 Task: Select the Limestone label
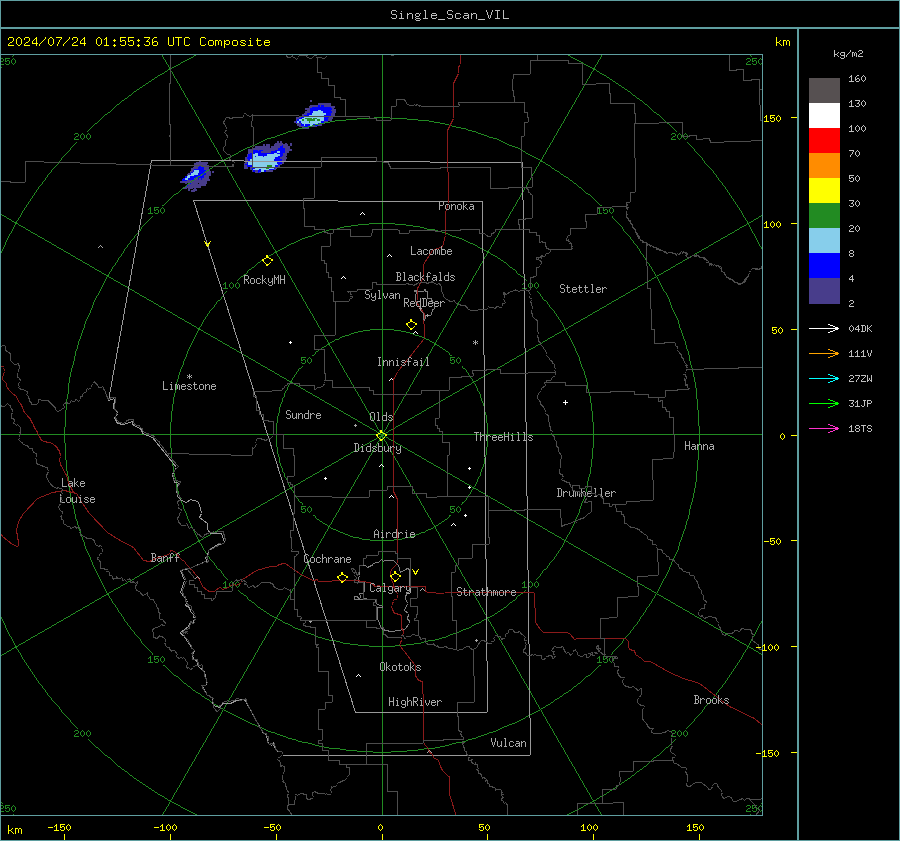pyautogui.click(x=189, y=386)
